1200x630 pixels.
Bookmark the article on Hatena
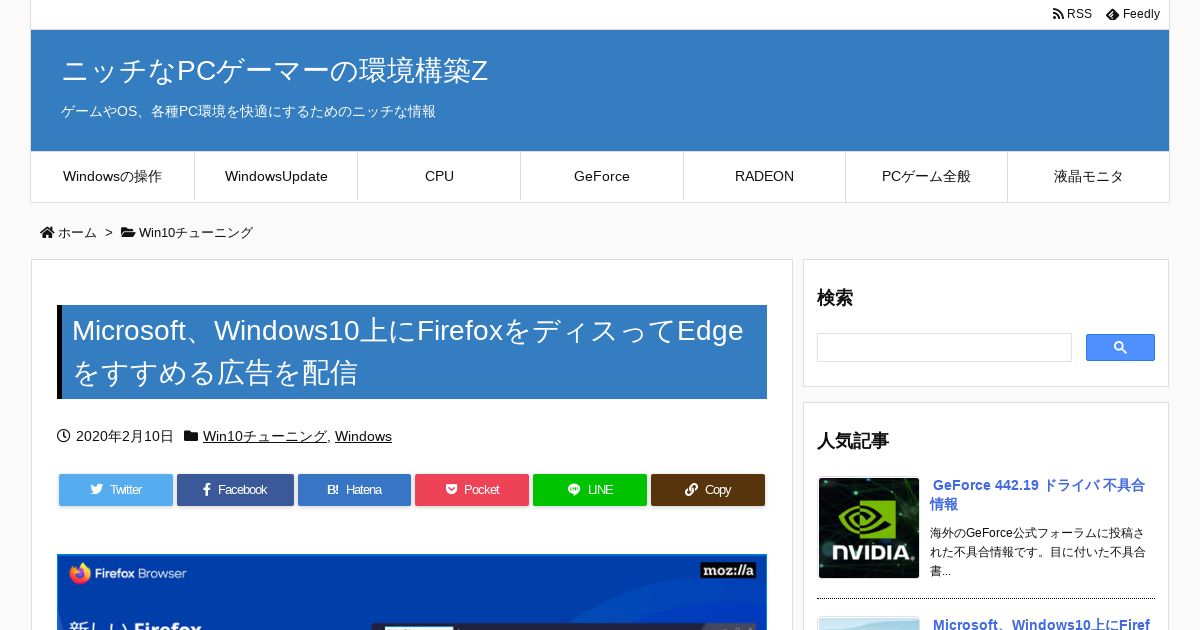point(354,490)
